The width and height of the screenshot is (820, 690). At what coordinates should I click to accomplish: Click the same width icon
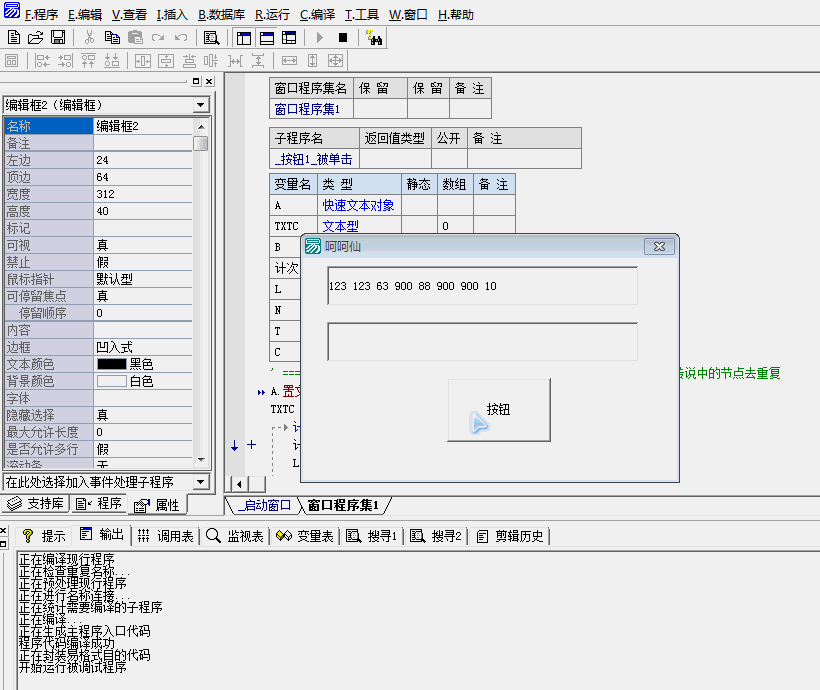pos(289,61)
